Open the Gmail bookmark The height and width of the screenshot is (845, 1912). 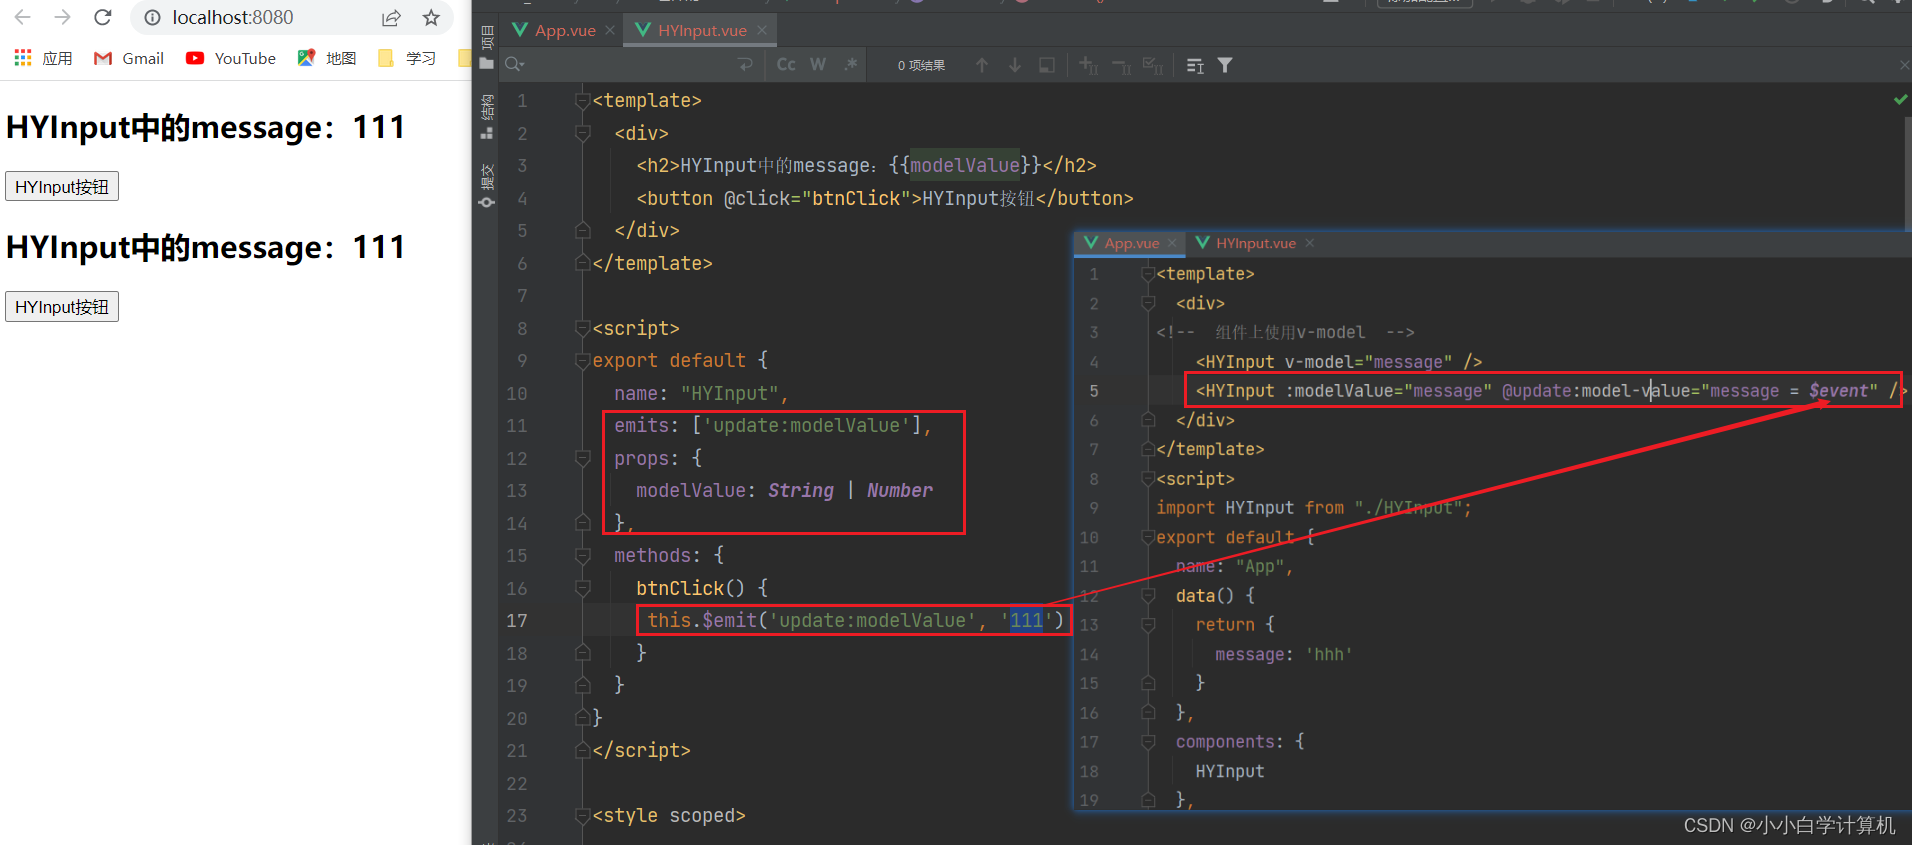(x=129, y=58)
